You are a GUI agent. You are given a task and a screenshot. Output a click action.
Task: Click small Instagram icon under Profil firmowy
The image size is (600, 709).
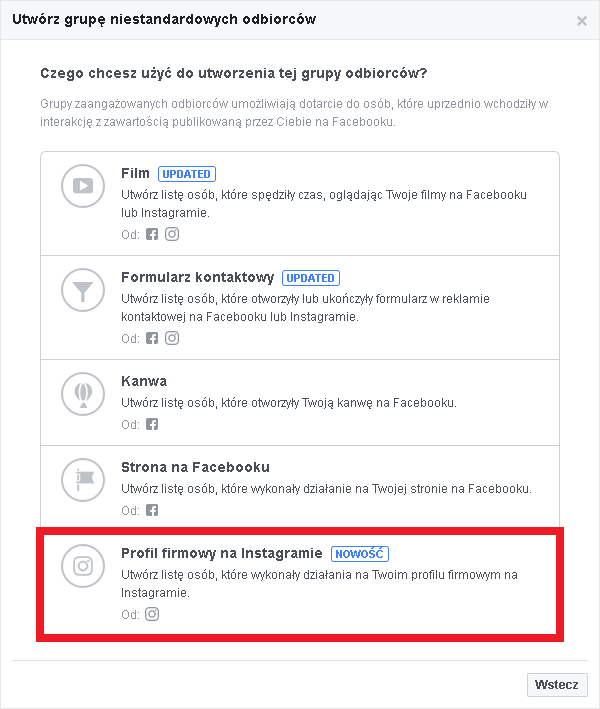point(152,614)
